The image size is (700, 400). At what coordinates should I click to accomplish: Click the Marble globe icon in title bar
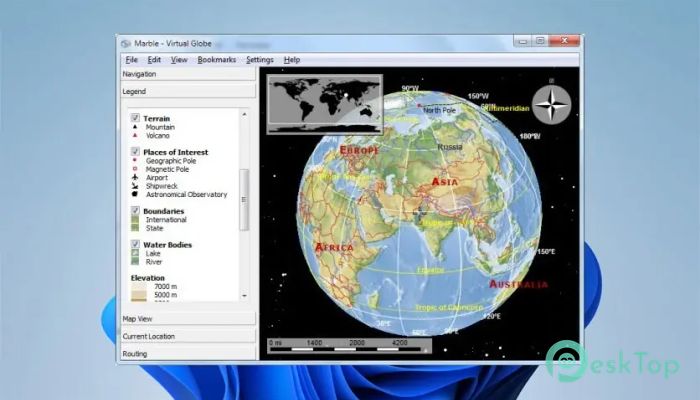pos(126,43)
